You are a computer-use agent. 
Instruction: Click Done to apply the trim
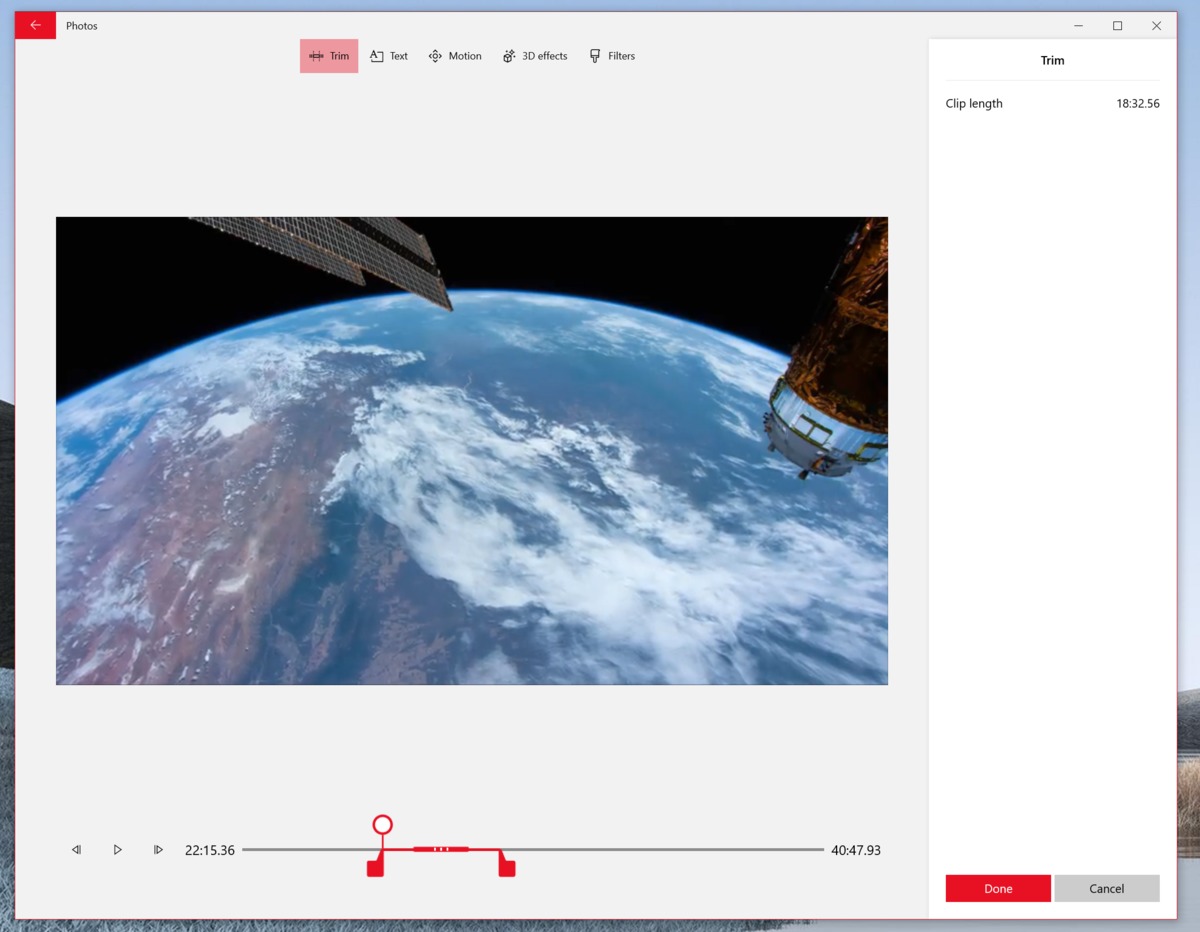[x=997, y=888]
